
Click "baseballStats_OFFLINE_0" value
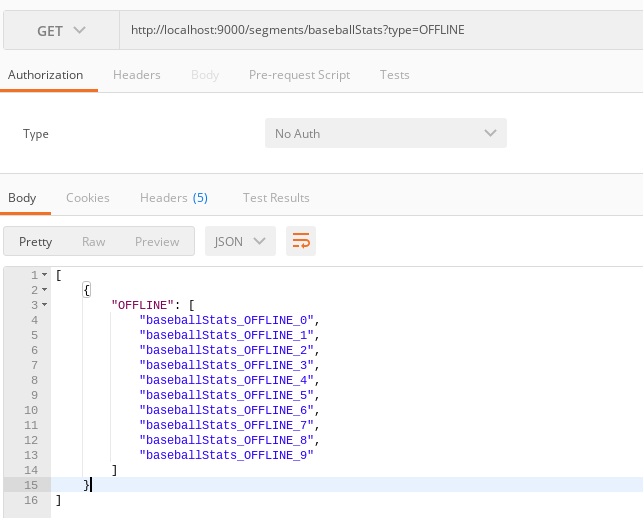pyautogui.click(x=226, y=320)
